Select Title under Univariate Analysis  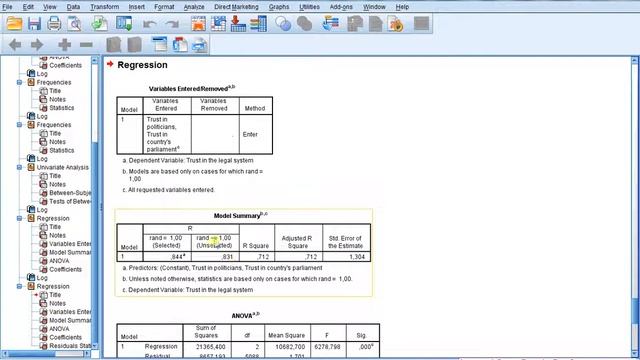tap(55, 176)
